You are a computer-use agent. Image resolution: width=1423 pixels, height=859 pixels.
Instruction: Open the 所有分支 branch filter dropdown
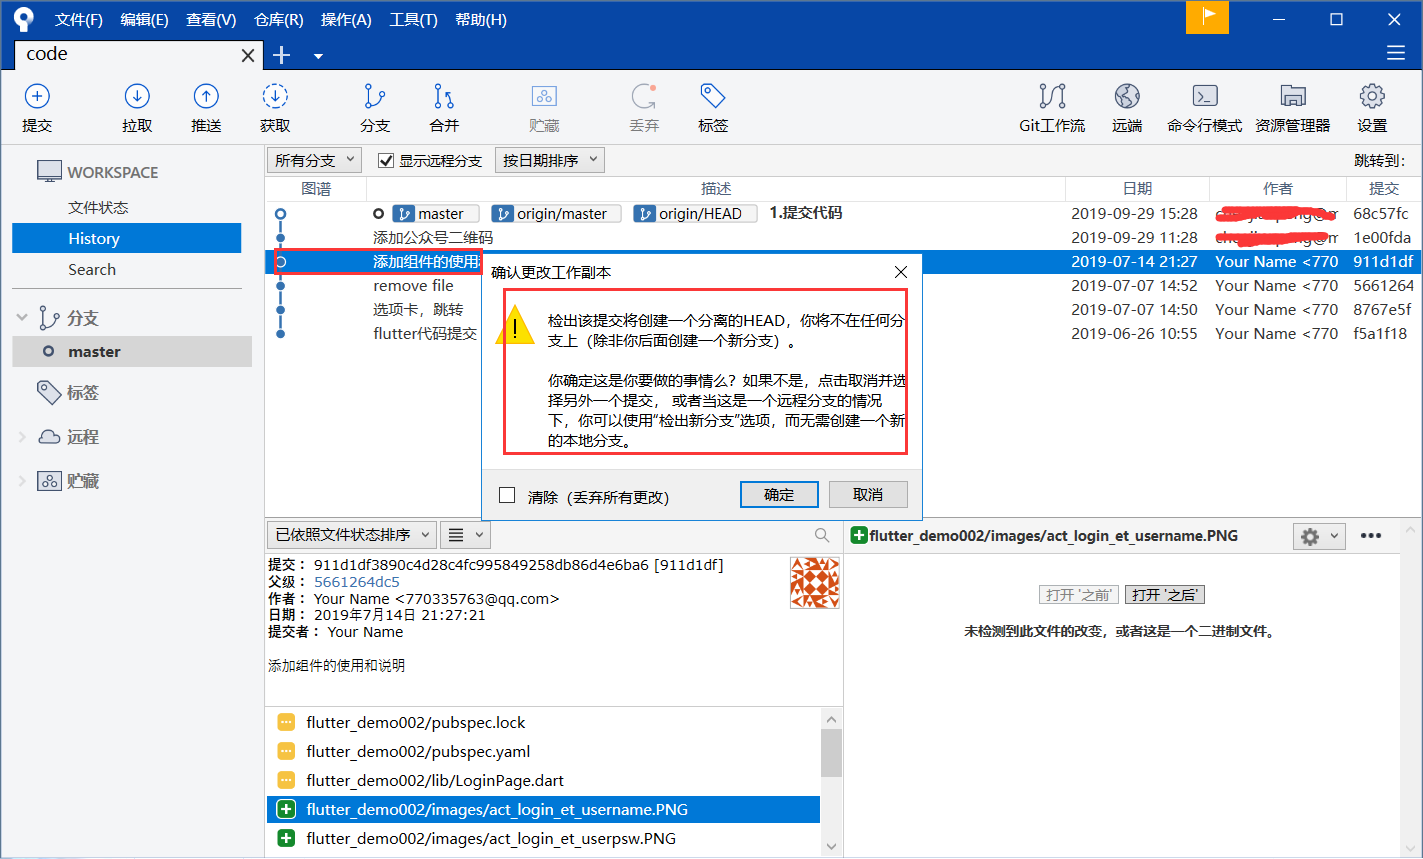coord(313,159)
